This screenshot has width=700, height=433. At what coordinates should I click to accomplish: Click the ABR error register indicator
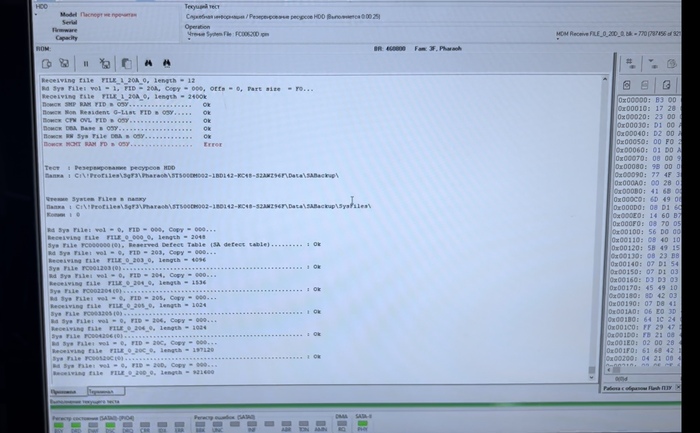[x=286, y=427]
